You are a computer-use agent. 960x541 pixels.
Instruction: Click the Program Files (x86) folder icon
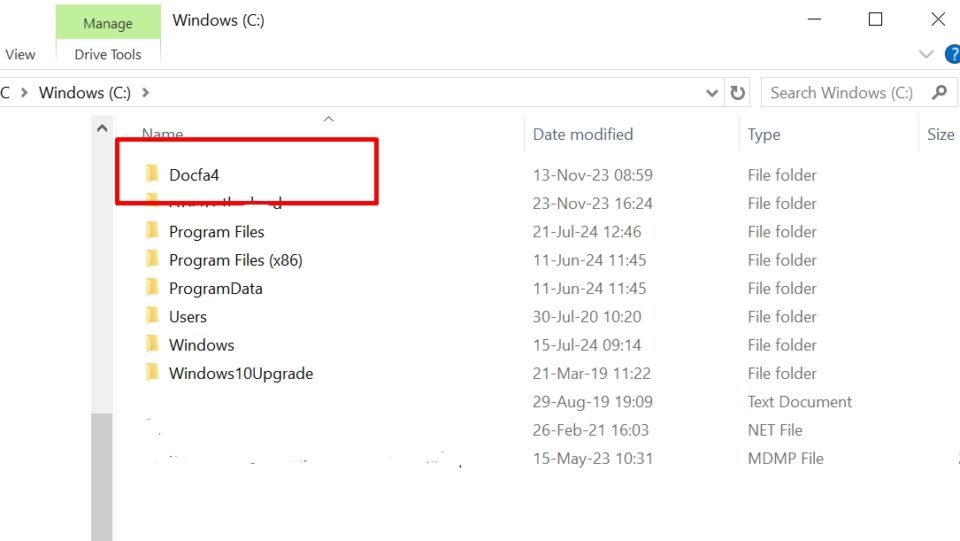pyautogui.click(x=152, y=260)
